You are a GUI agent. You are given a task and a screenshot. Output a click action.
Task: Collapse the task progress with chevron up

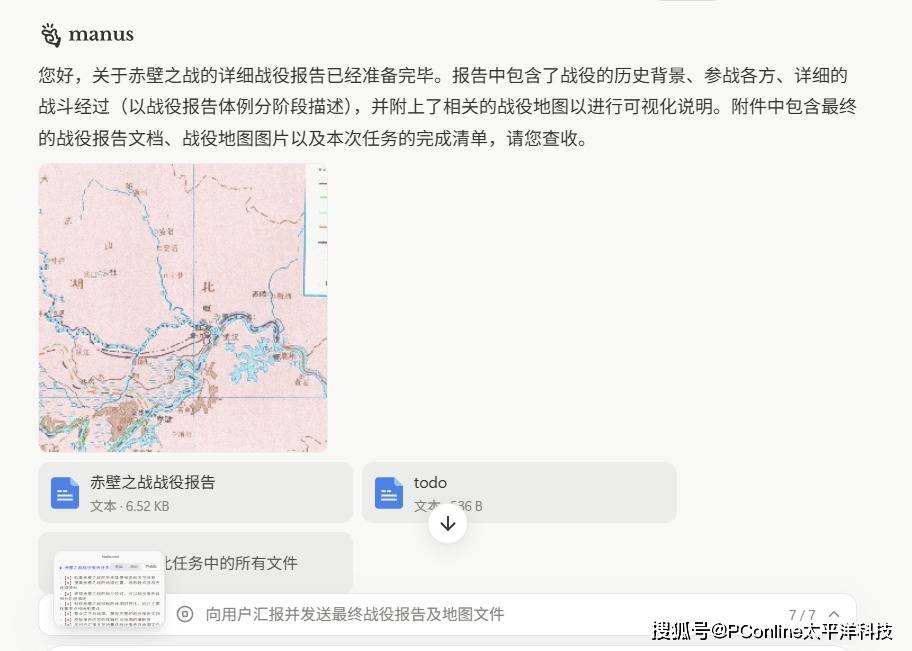(834, 614)
